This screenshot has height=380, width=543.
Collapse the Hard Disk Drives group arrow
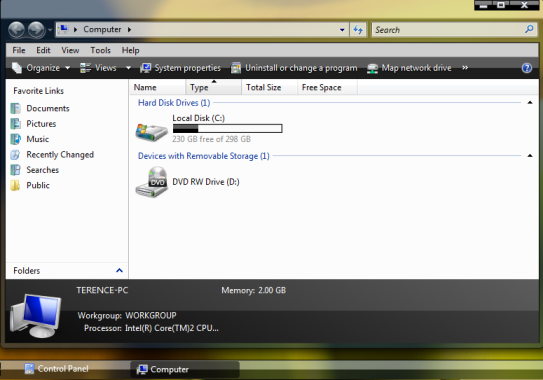pos(530,103)
